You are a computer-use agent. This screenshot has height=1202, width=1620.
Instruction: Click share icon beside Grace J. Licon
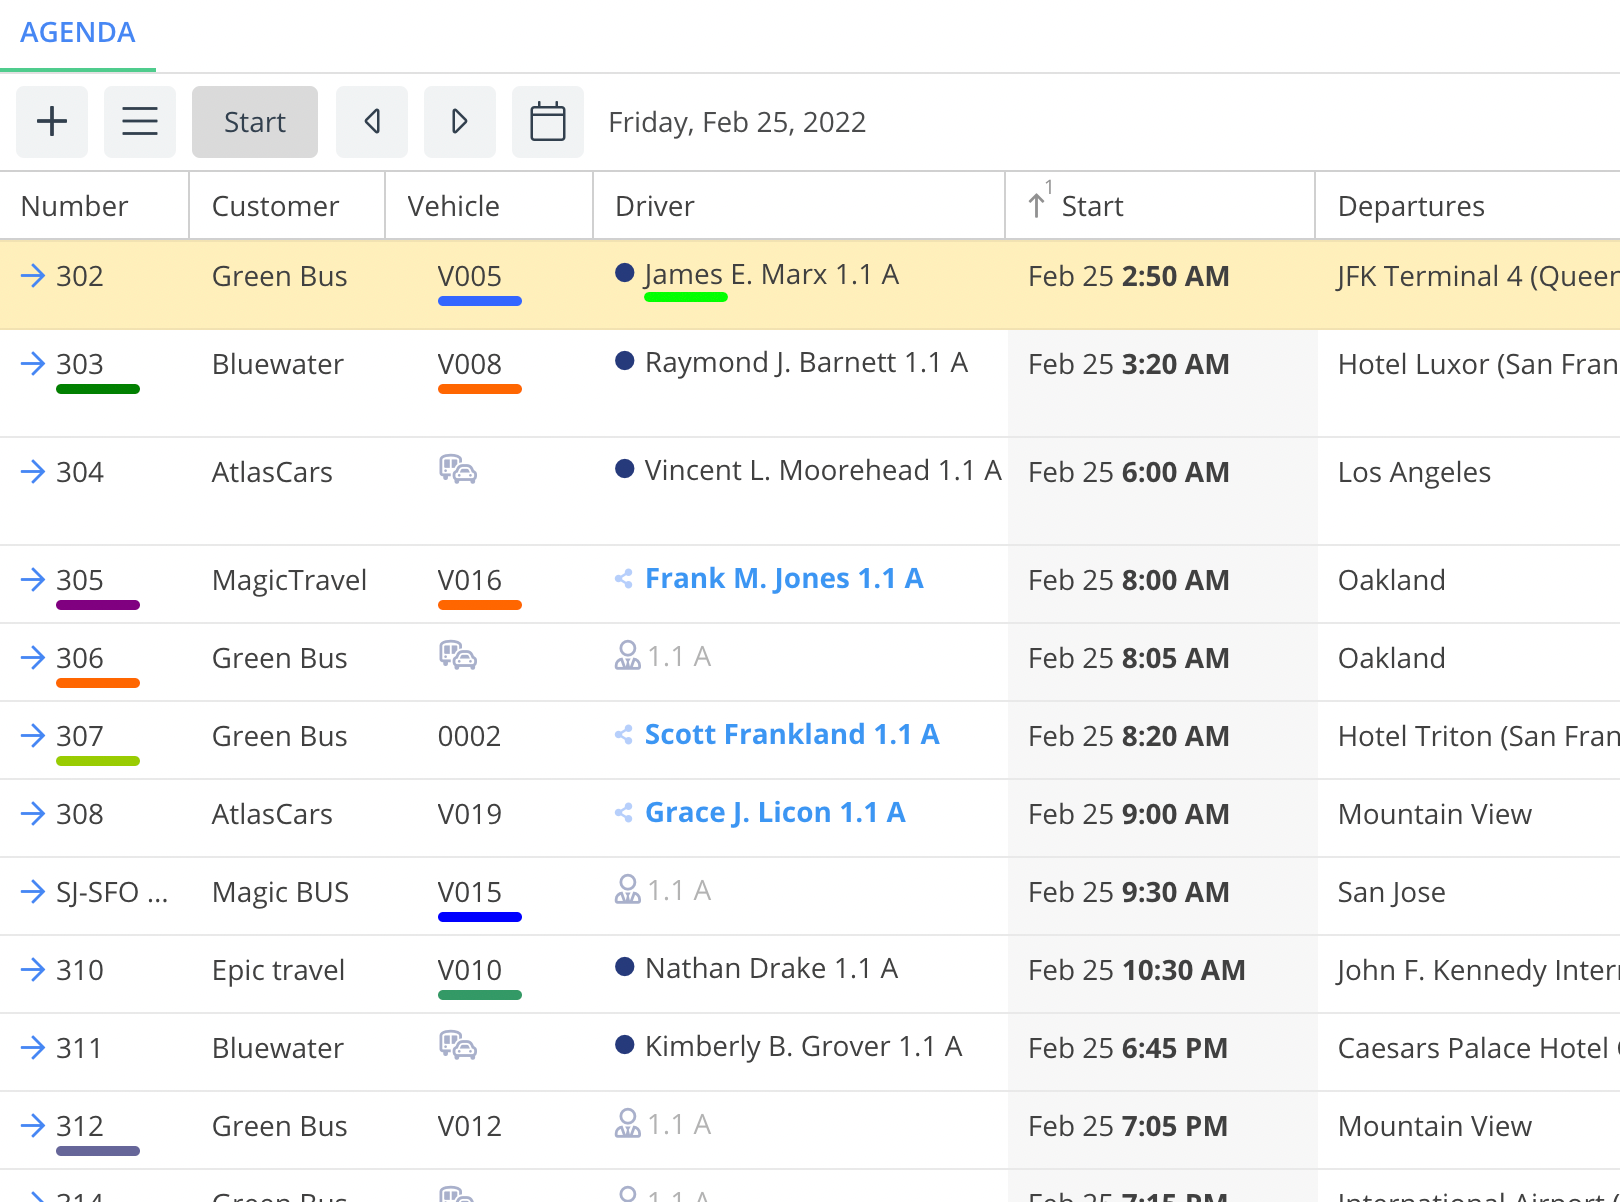[624, 813]
